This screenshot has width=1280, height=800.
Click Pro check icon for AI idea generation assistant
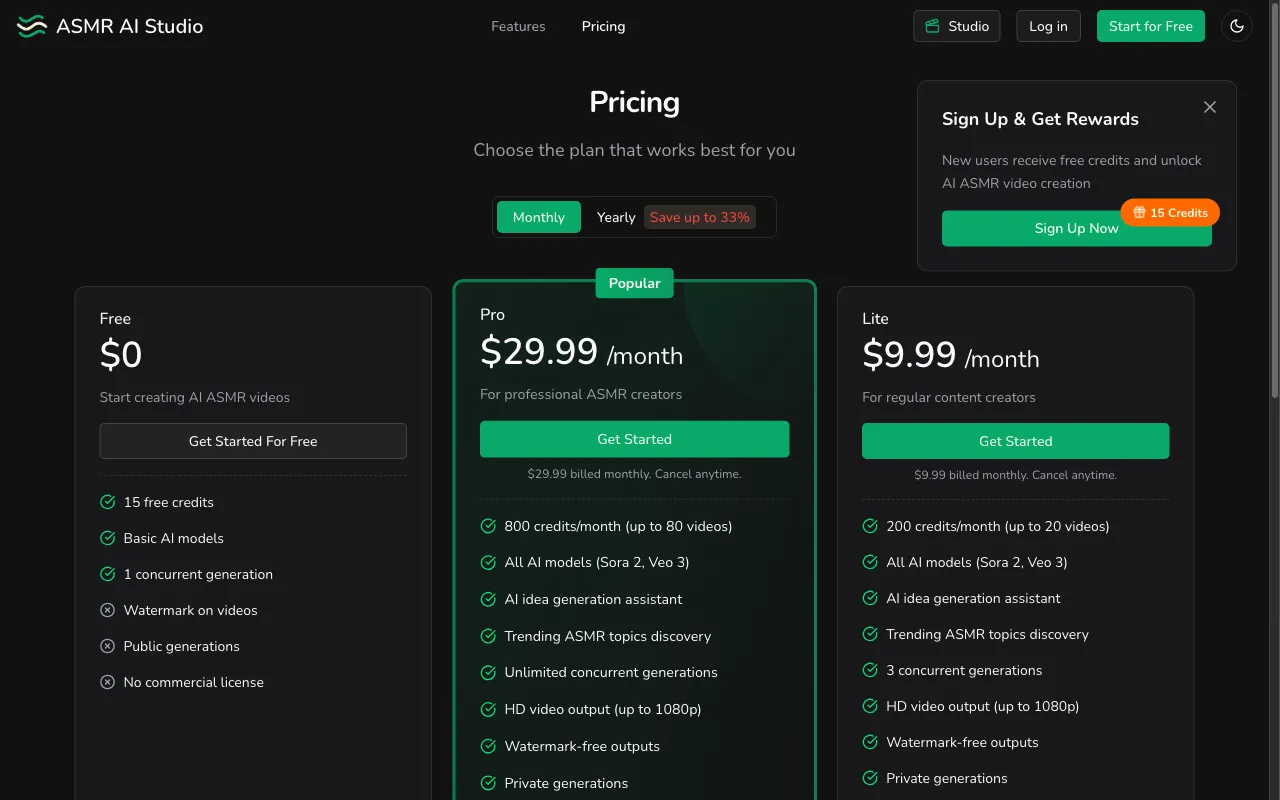point(488,599)
